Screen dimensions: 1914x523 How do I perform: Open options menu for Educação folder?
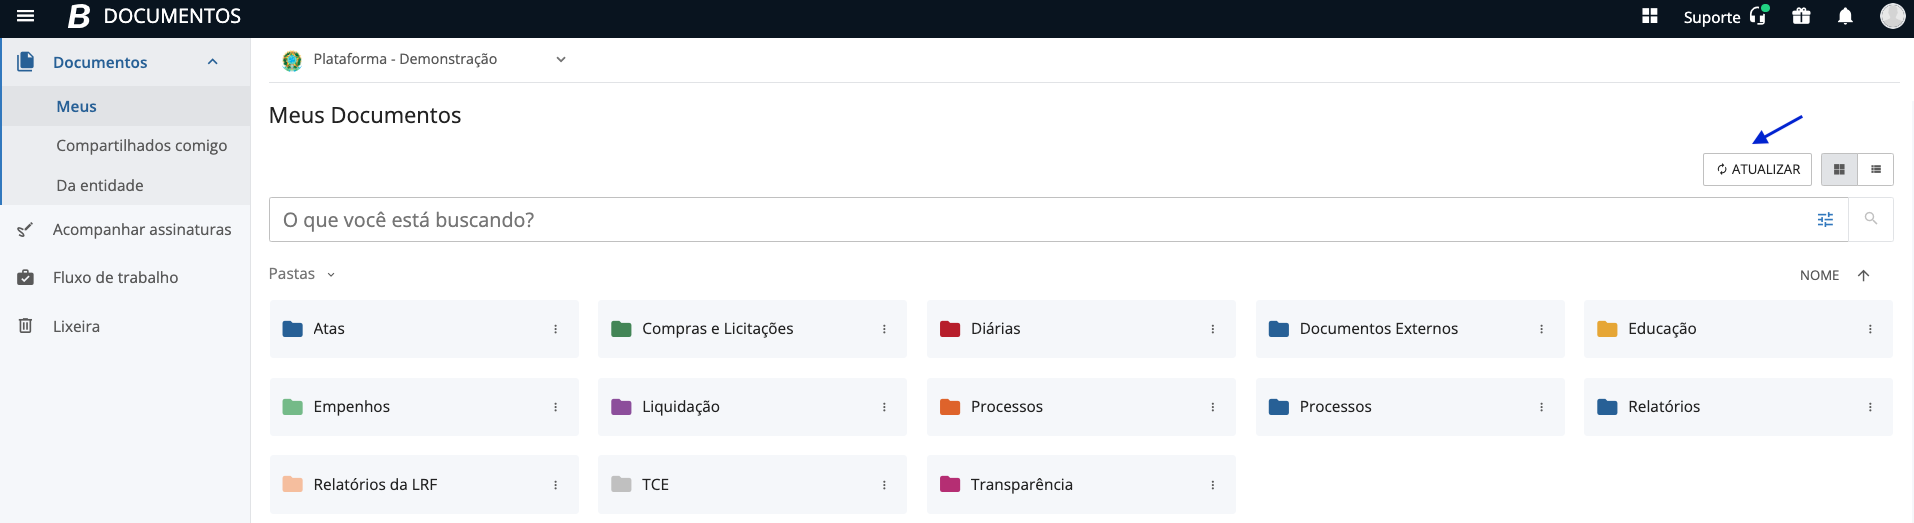point(1870,329)
